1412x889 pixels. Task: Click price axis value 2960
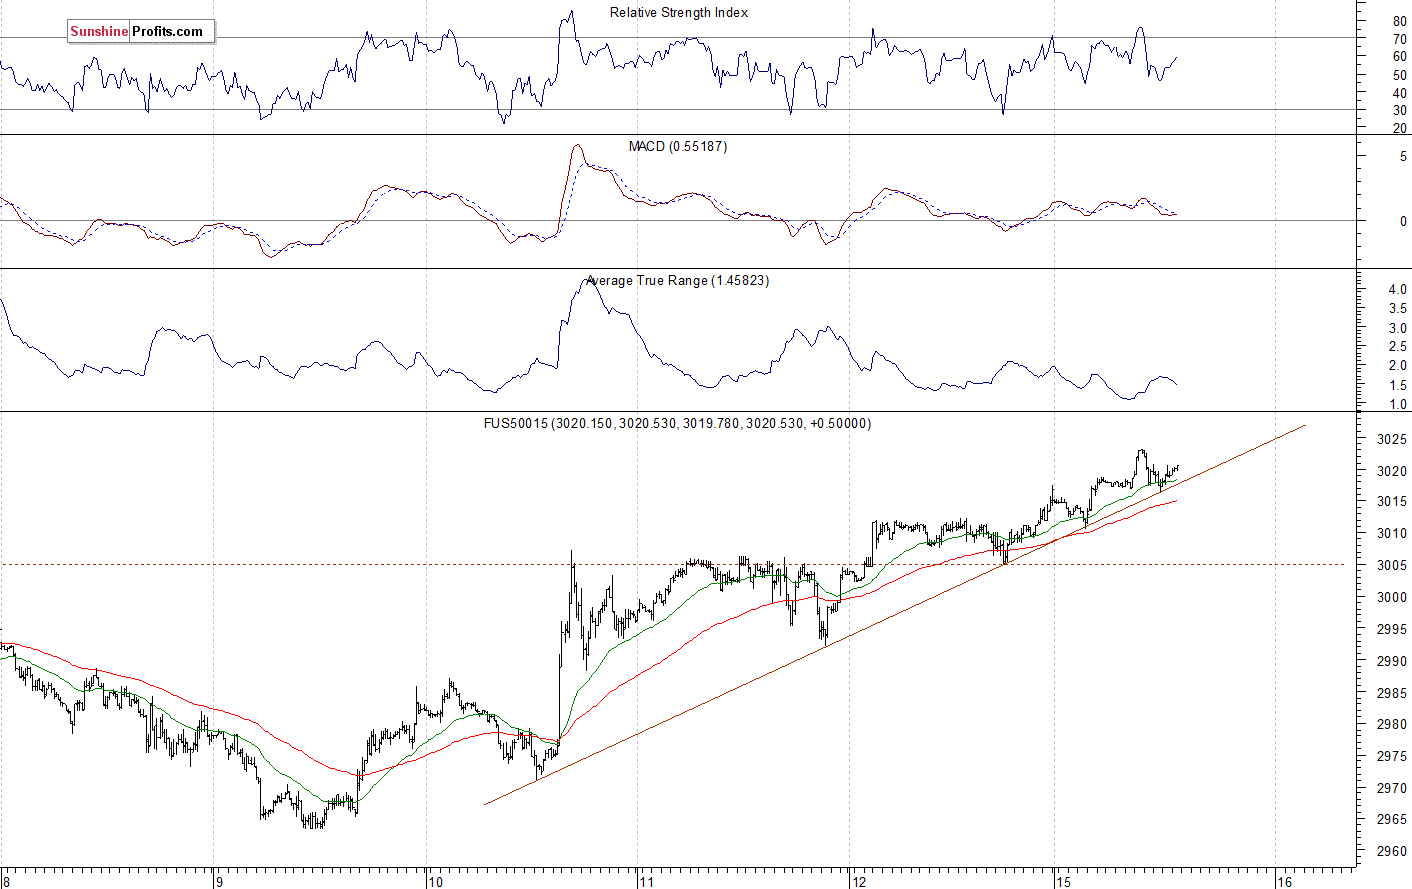coord(1391,853)
